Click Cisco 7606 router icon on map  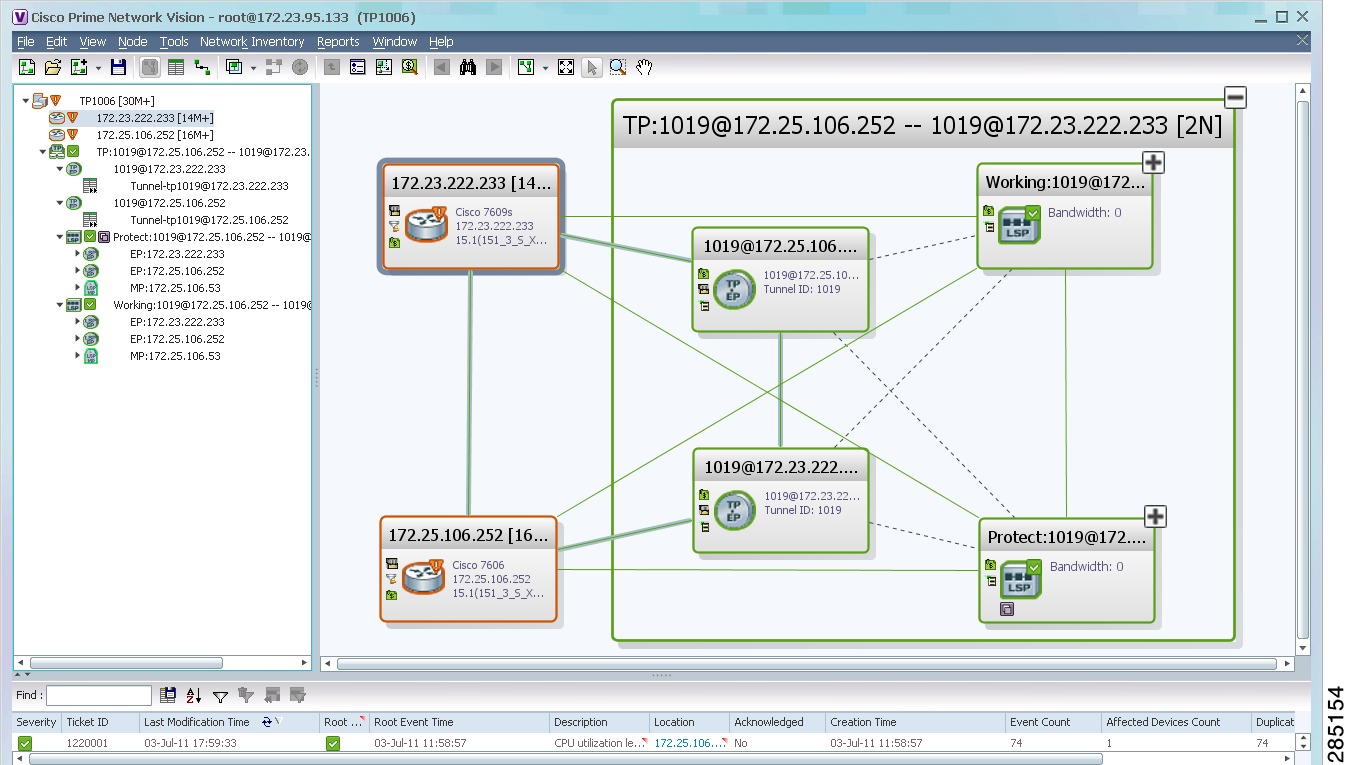424,577
